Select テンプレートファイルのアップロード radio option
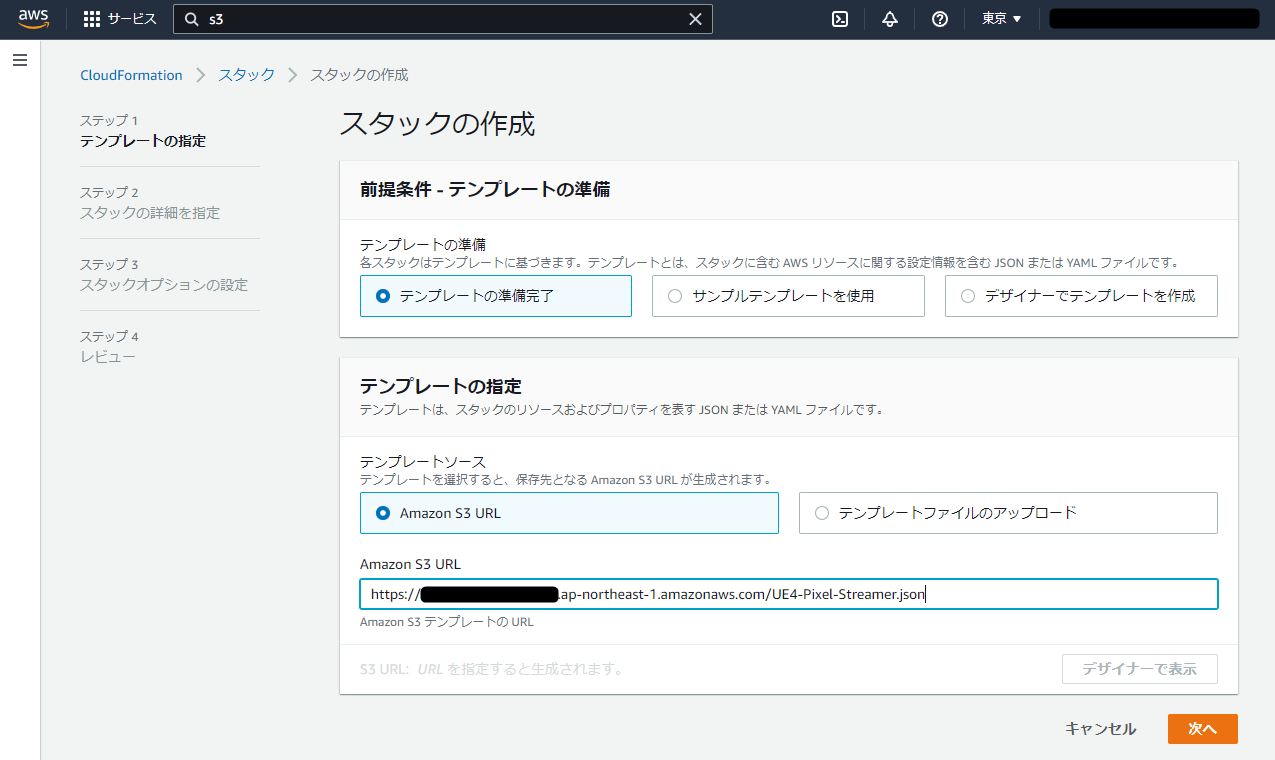Image resolution: width=1275 pixels, height=760 pixels. click(1008, 513)
